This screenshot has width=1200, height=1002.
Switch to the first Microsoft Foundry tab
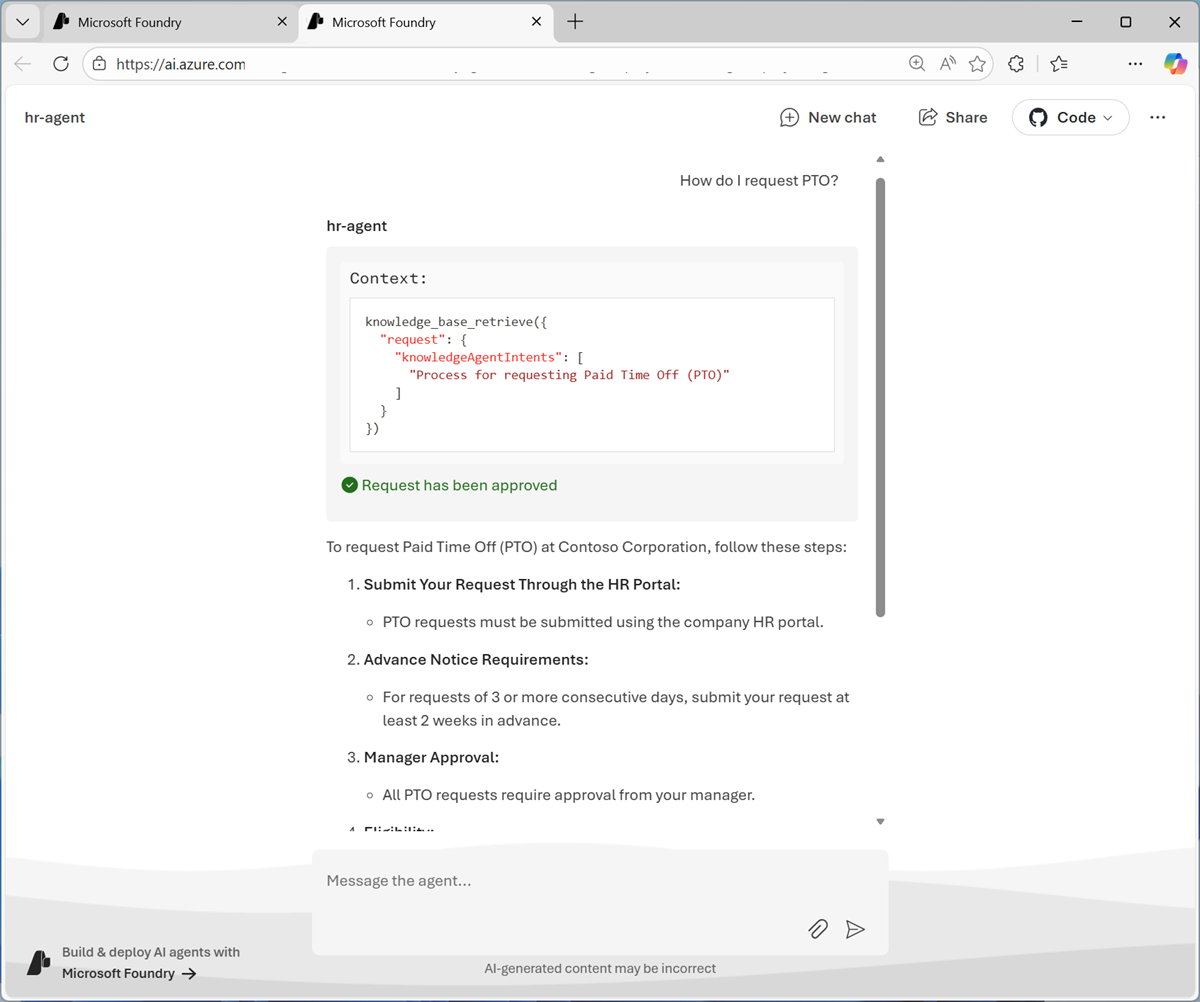pos(160,21)
